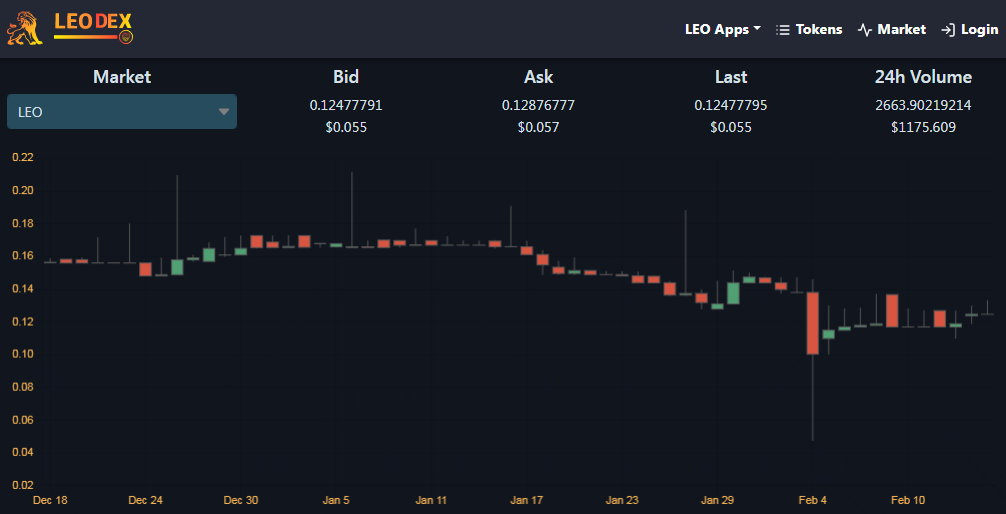Click the LeoDex lion logo
Image resolution: width=1006 pixels, height=514 pixels.
[x=24, y=28]
